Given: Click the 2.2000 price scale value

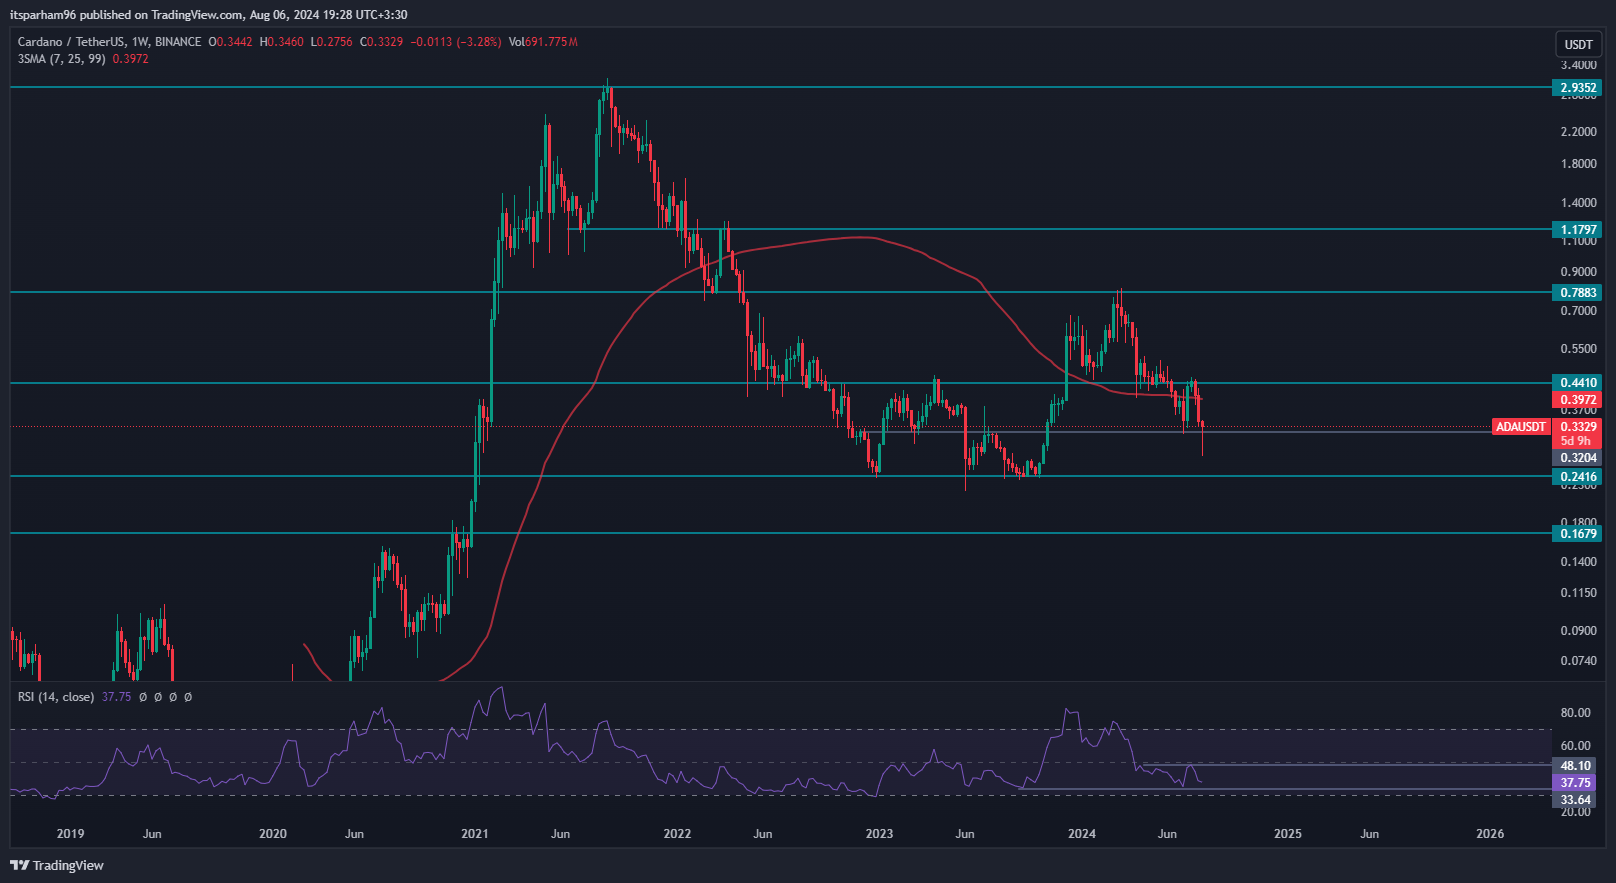Looking at the screenshot, I should (1578, 132).
